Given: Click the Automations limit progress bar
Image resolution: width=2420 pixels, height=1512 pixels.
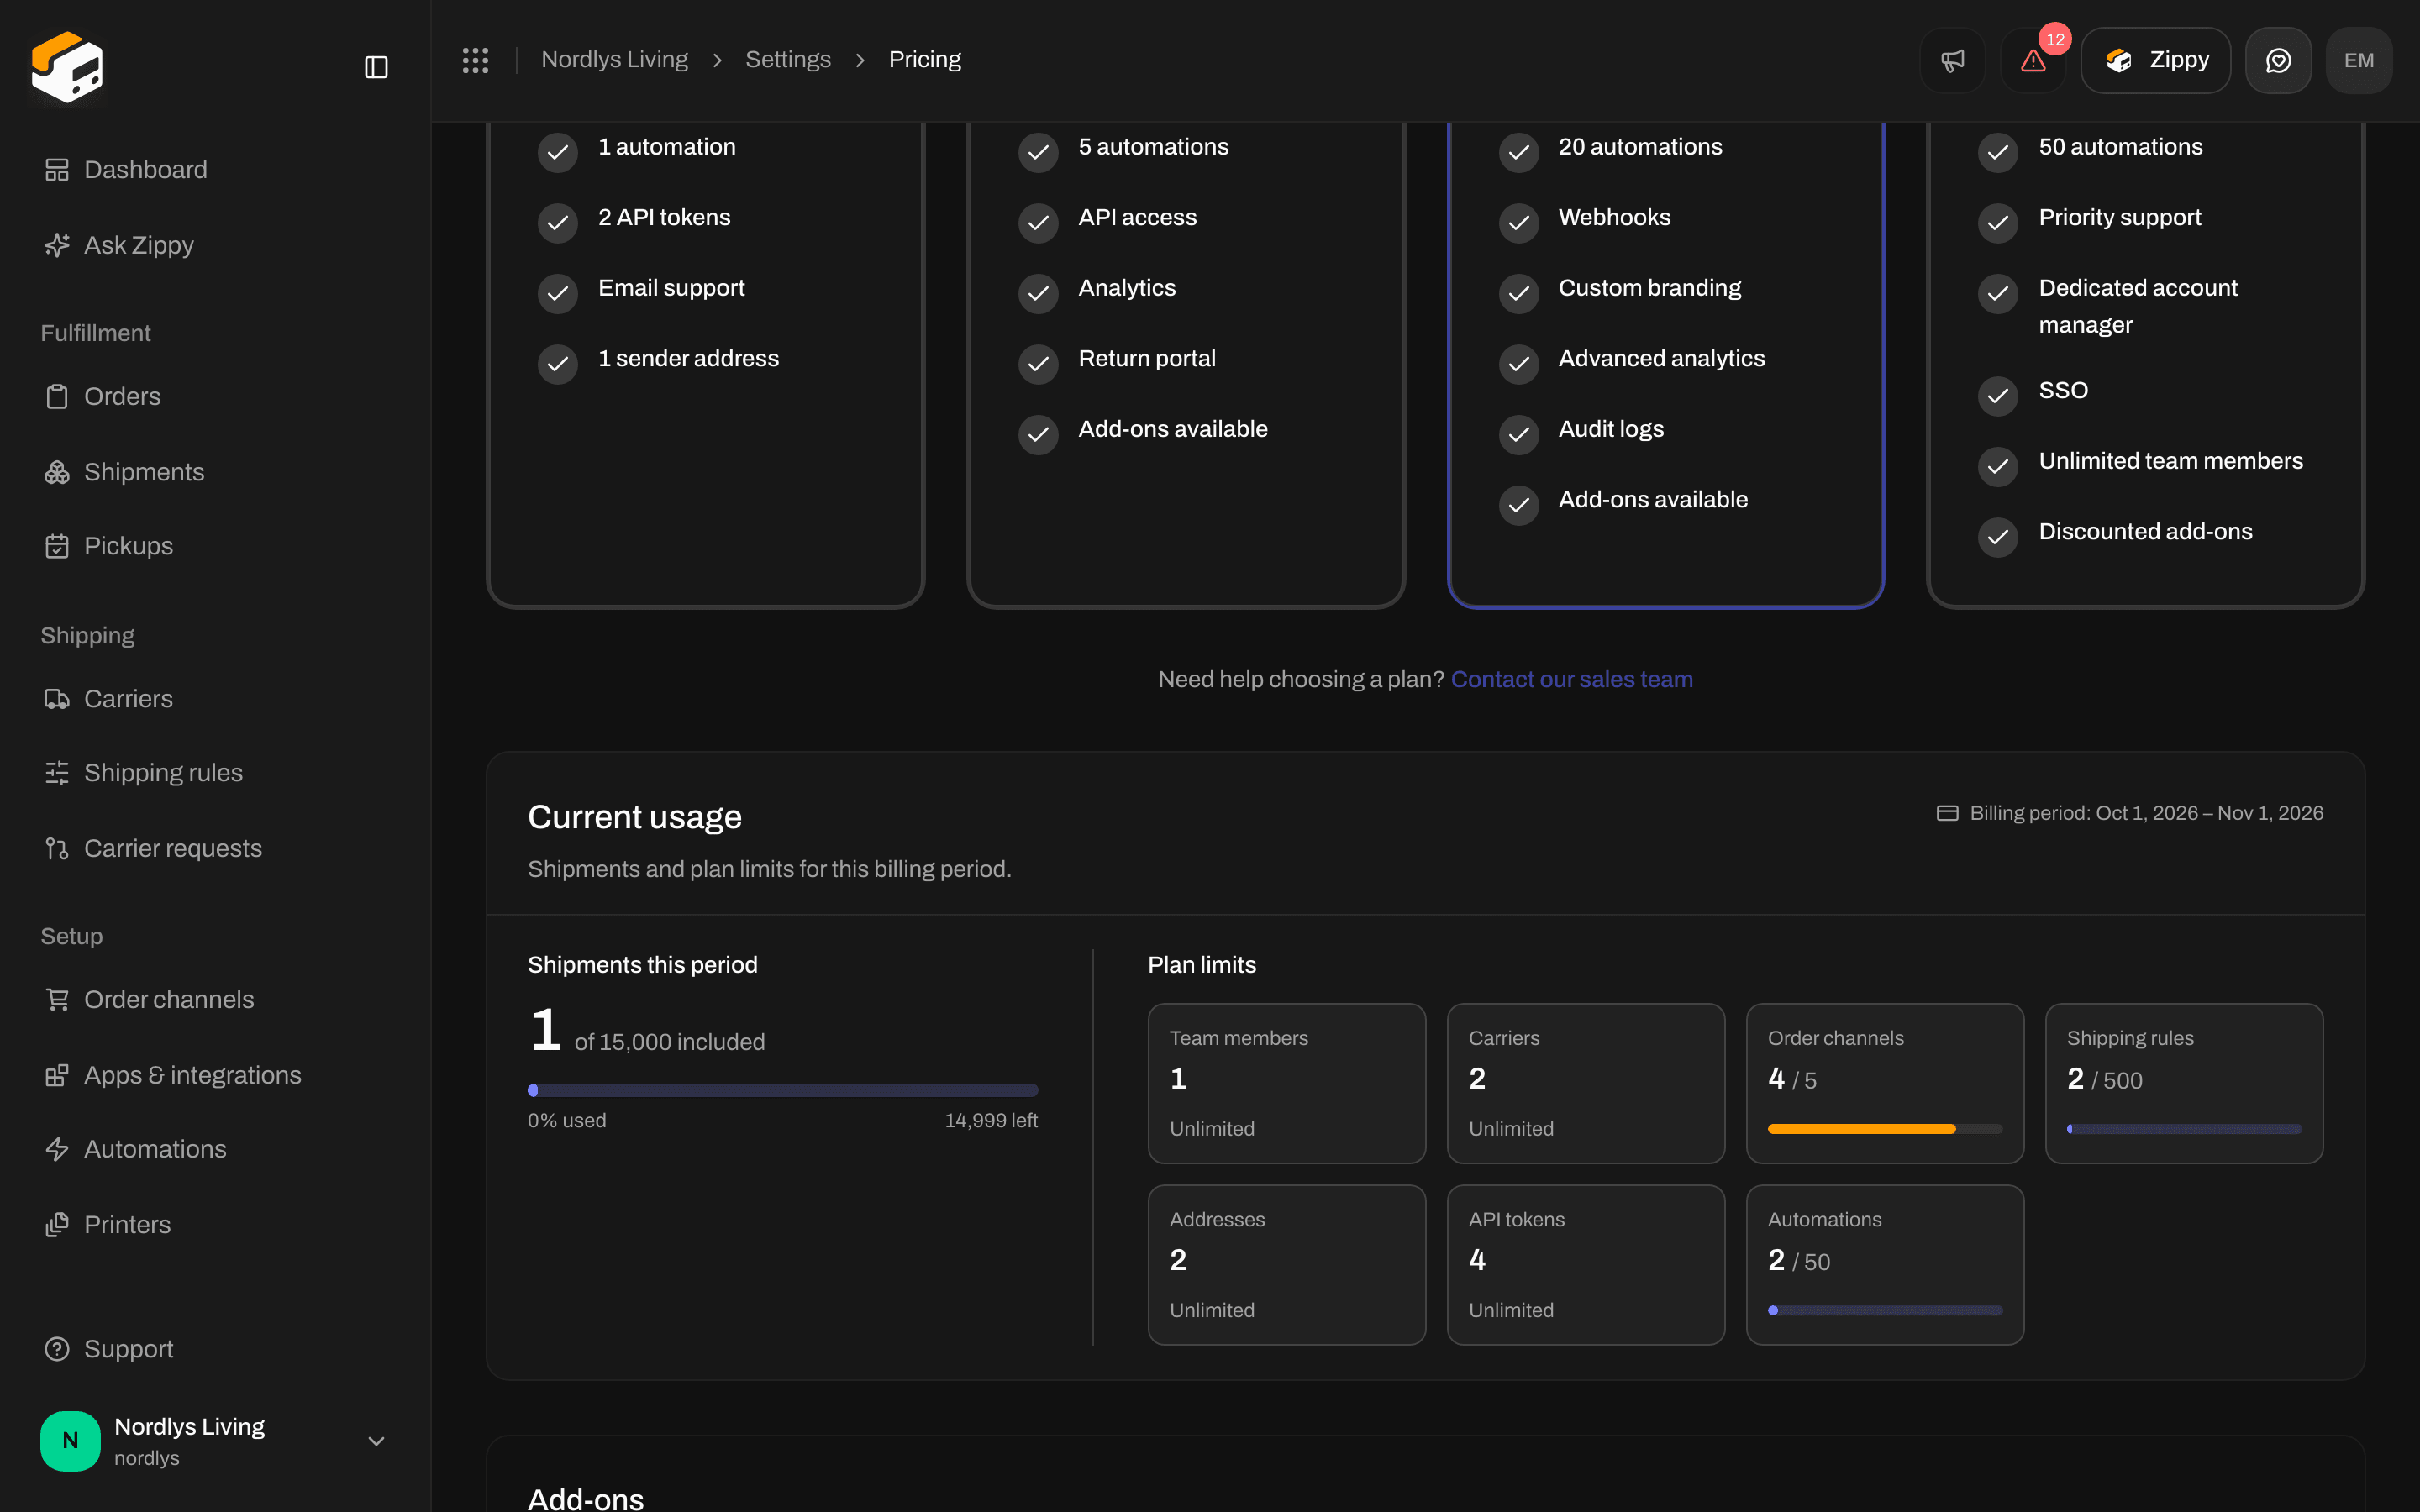Looking at the screenshot, I should 1885,1310.
